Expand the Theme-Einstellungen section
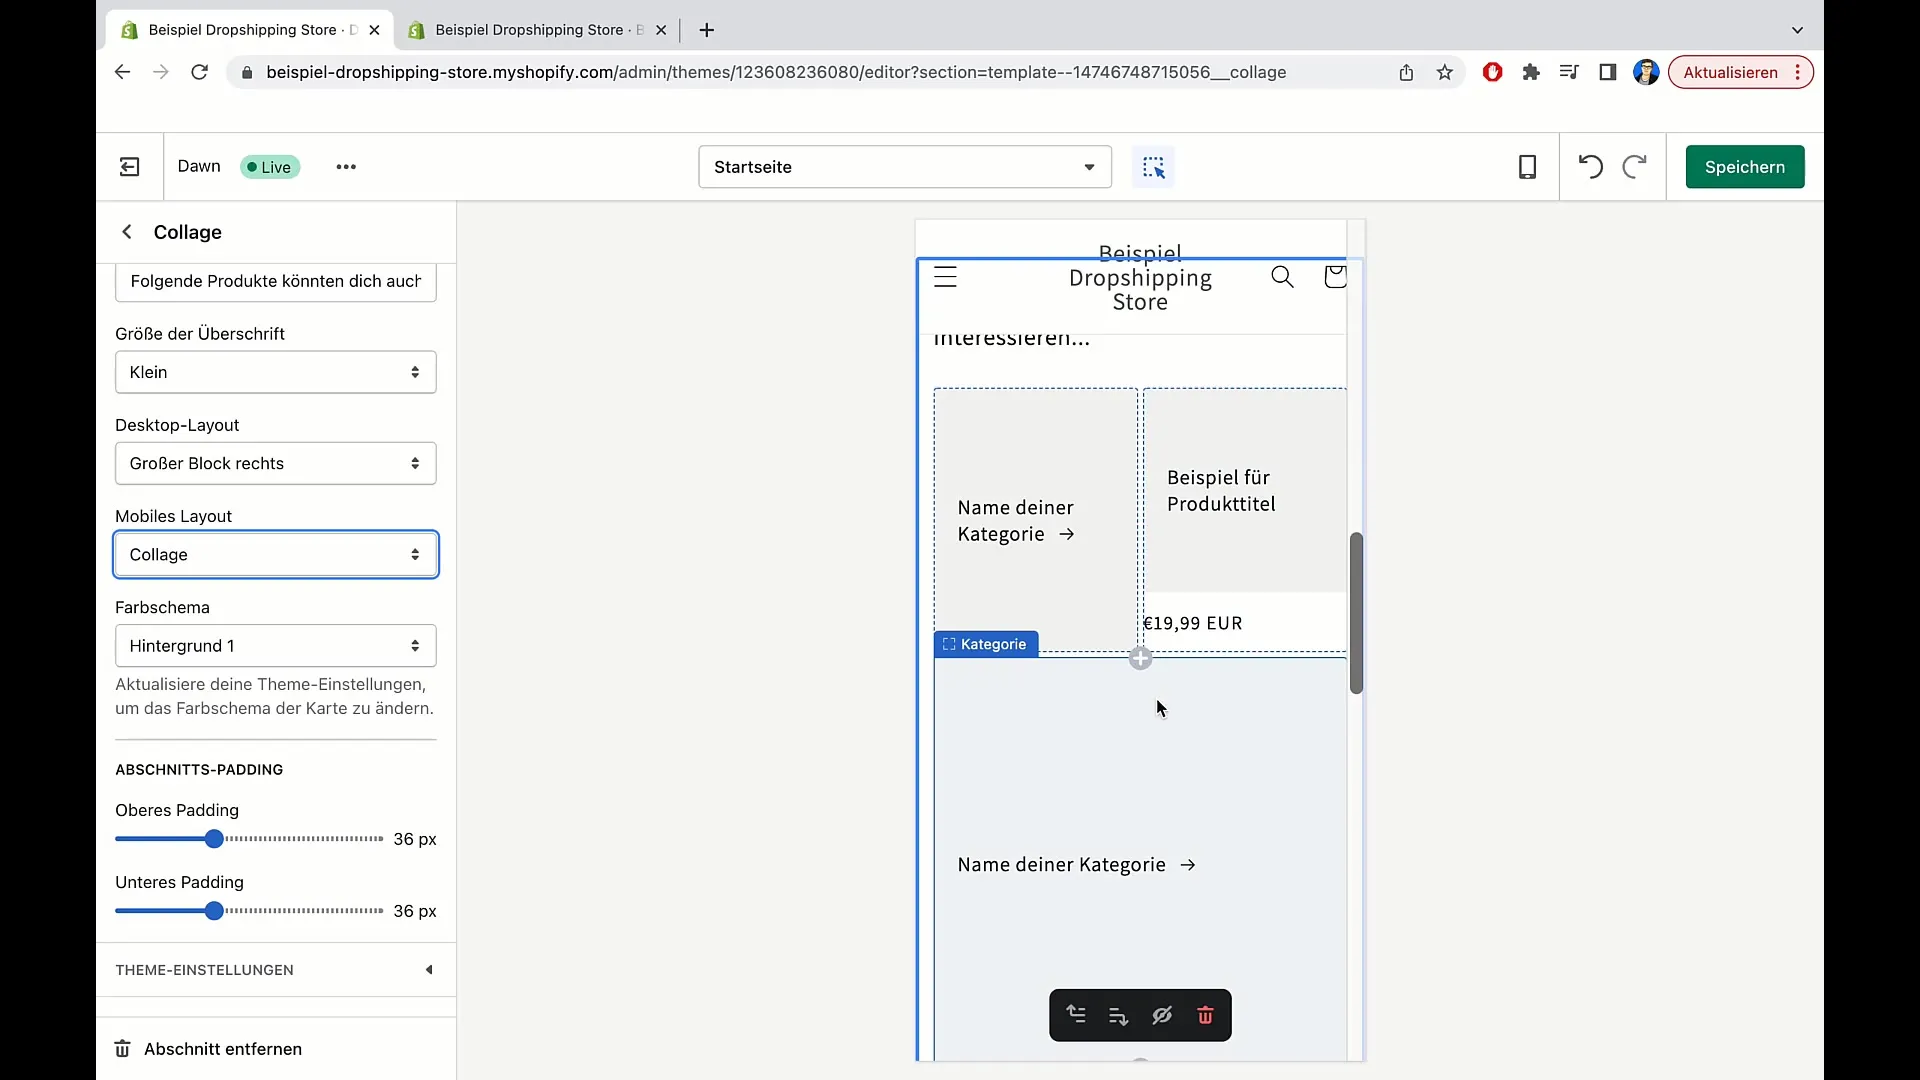The width and height of the screenshot is (1920, 1080). coord(275,970)
